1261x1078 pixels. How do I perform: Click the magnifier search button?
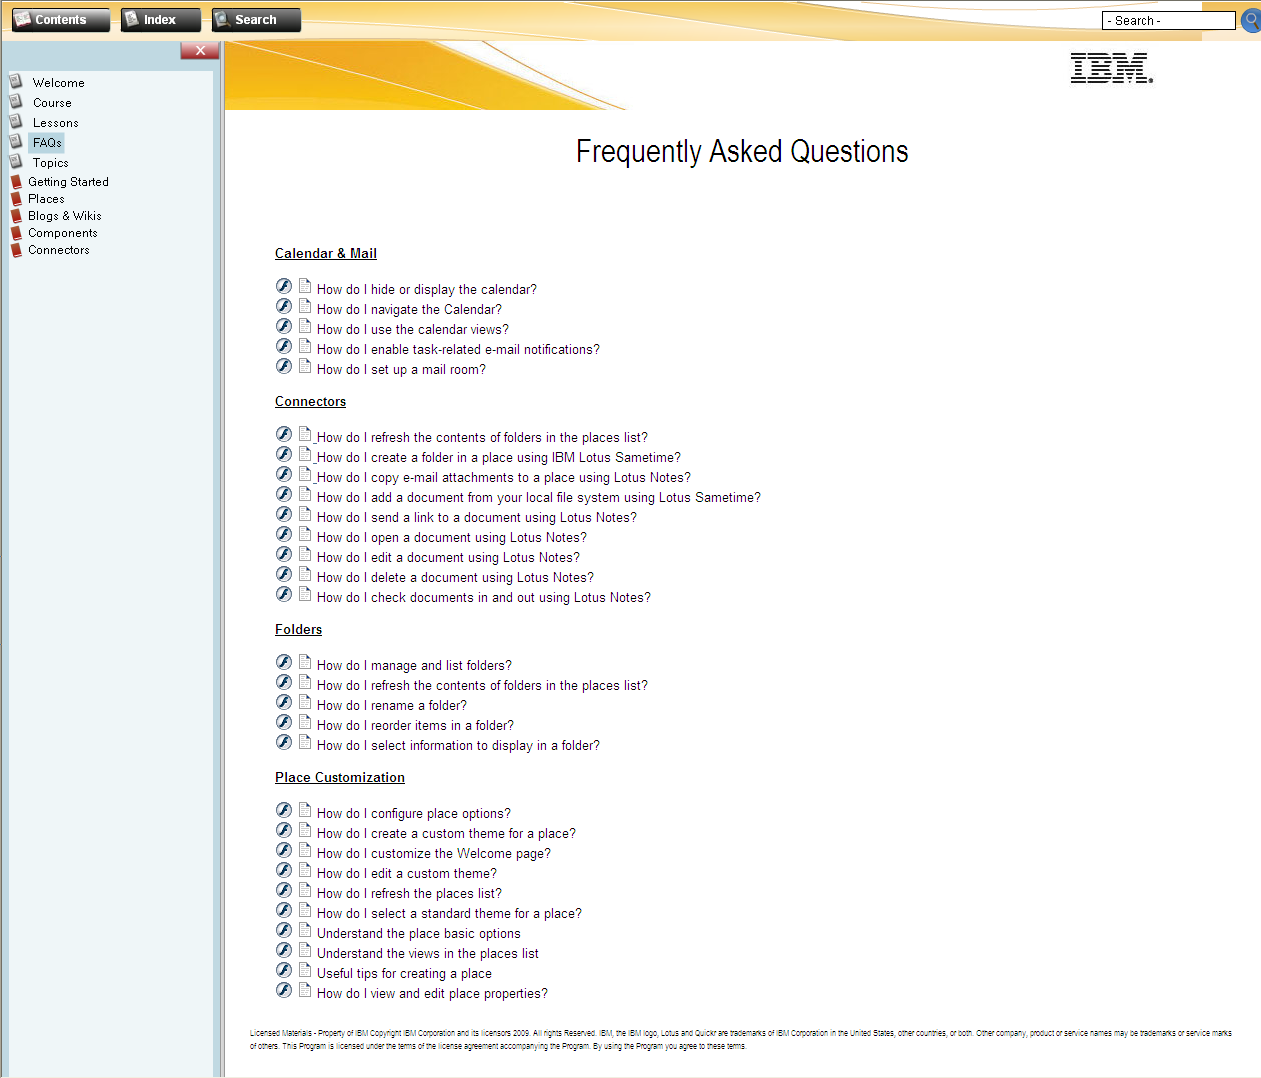point(1251,20)
